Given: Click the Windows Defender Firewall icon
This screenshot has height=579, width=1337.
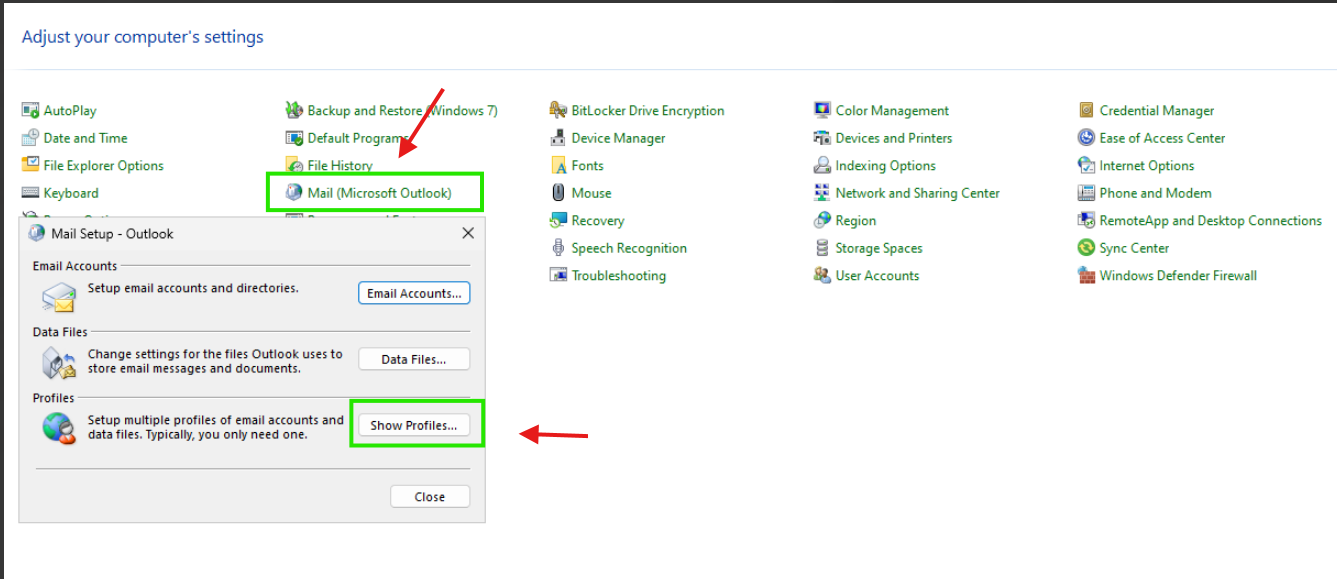Looking at the screenshot, I should click(x=1086, y=276).
